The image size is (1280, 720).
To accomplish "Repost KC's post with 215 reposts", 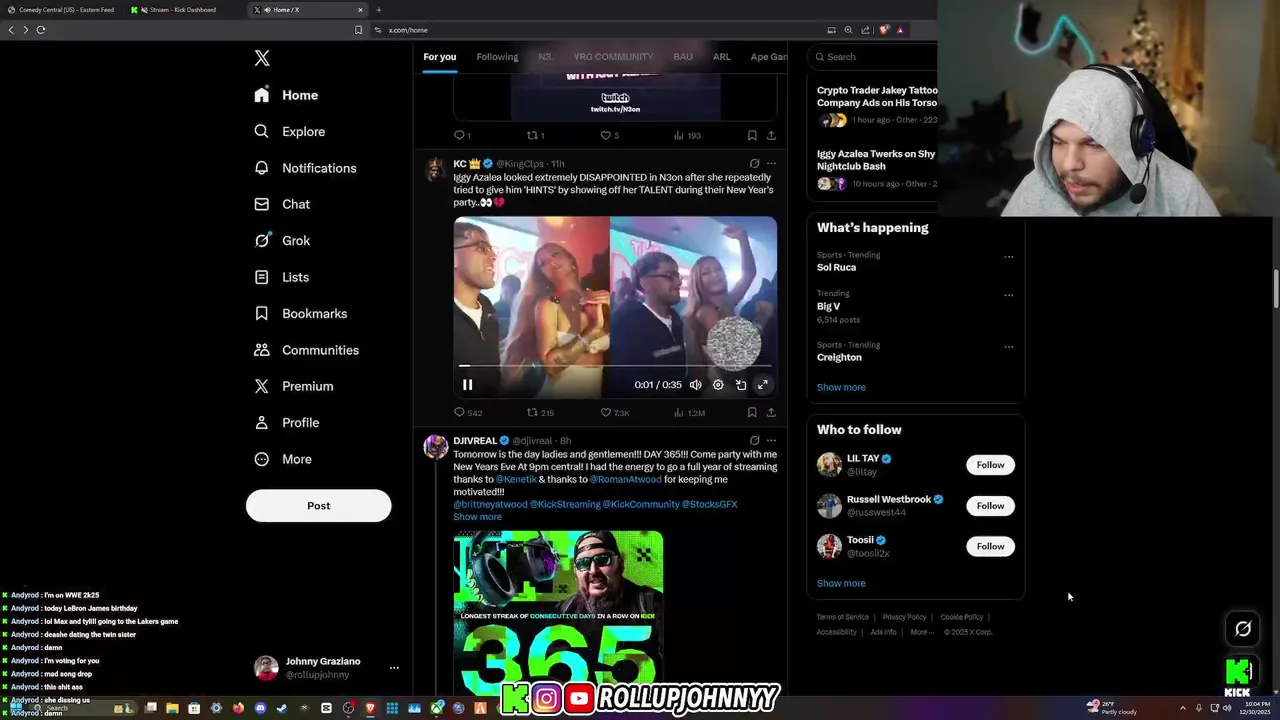I will pyautogui.click(x=540, y=412).
